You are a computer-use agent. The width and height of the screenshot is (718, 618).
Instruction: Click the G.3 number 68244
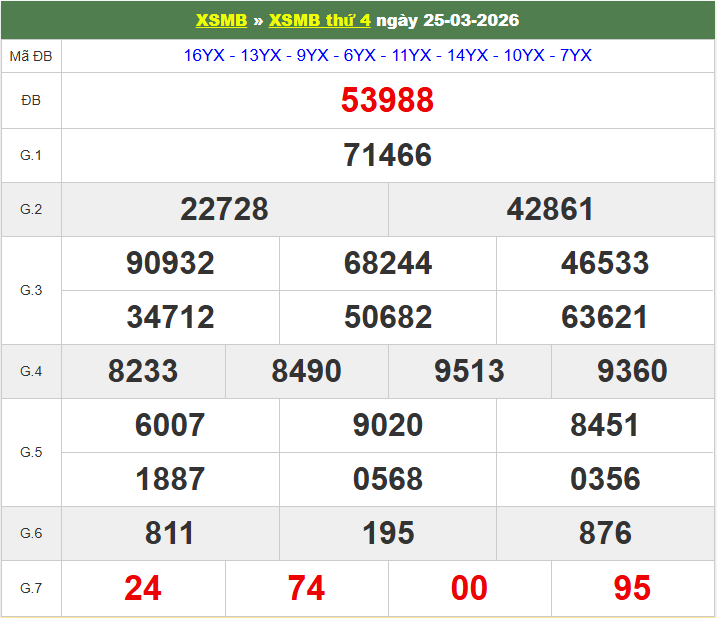coord(387,263)
